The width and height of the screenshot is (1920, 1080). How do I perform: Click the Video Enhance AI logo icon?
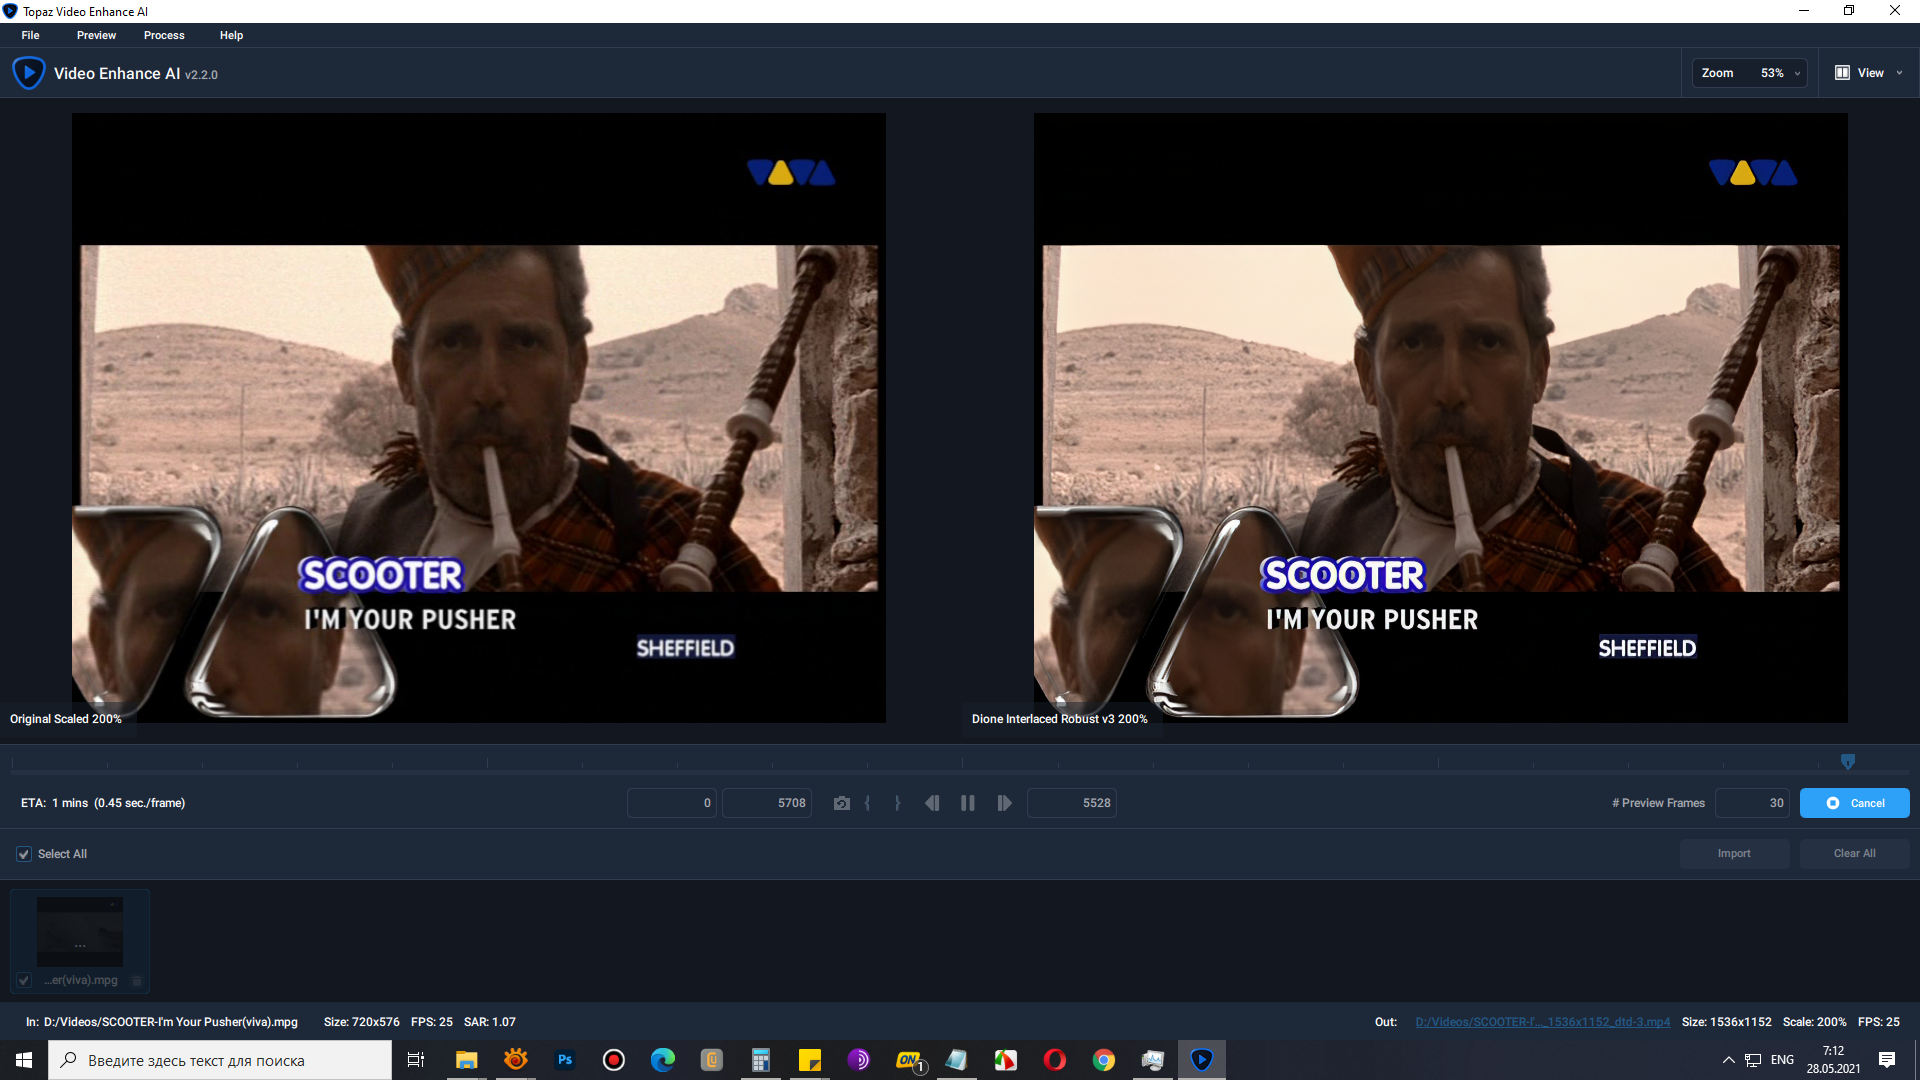tap(28, 73)
